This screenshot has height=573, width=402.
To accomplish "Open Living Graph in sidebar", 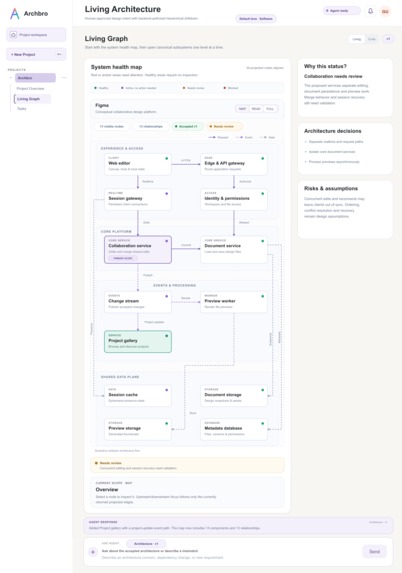I will (33, 99).
